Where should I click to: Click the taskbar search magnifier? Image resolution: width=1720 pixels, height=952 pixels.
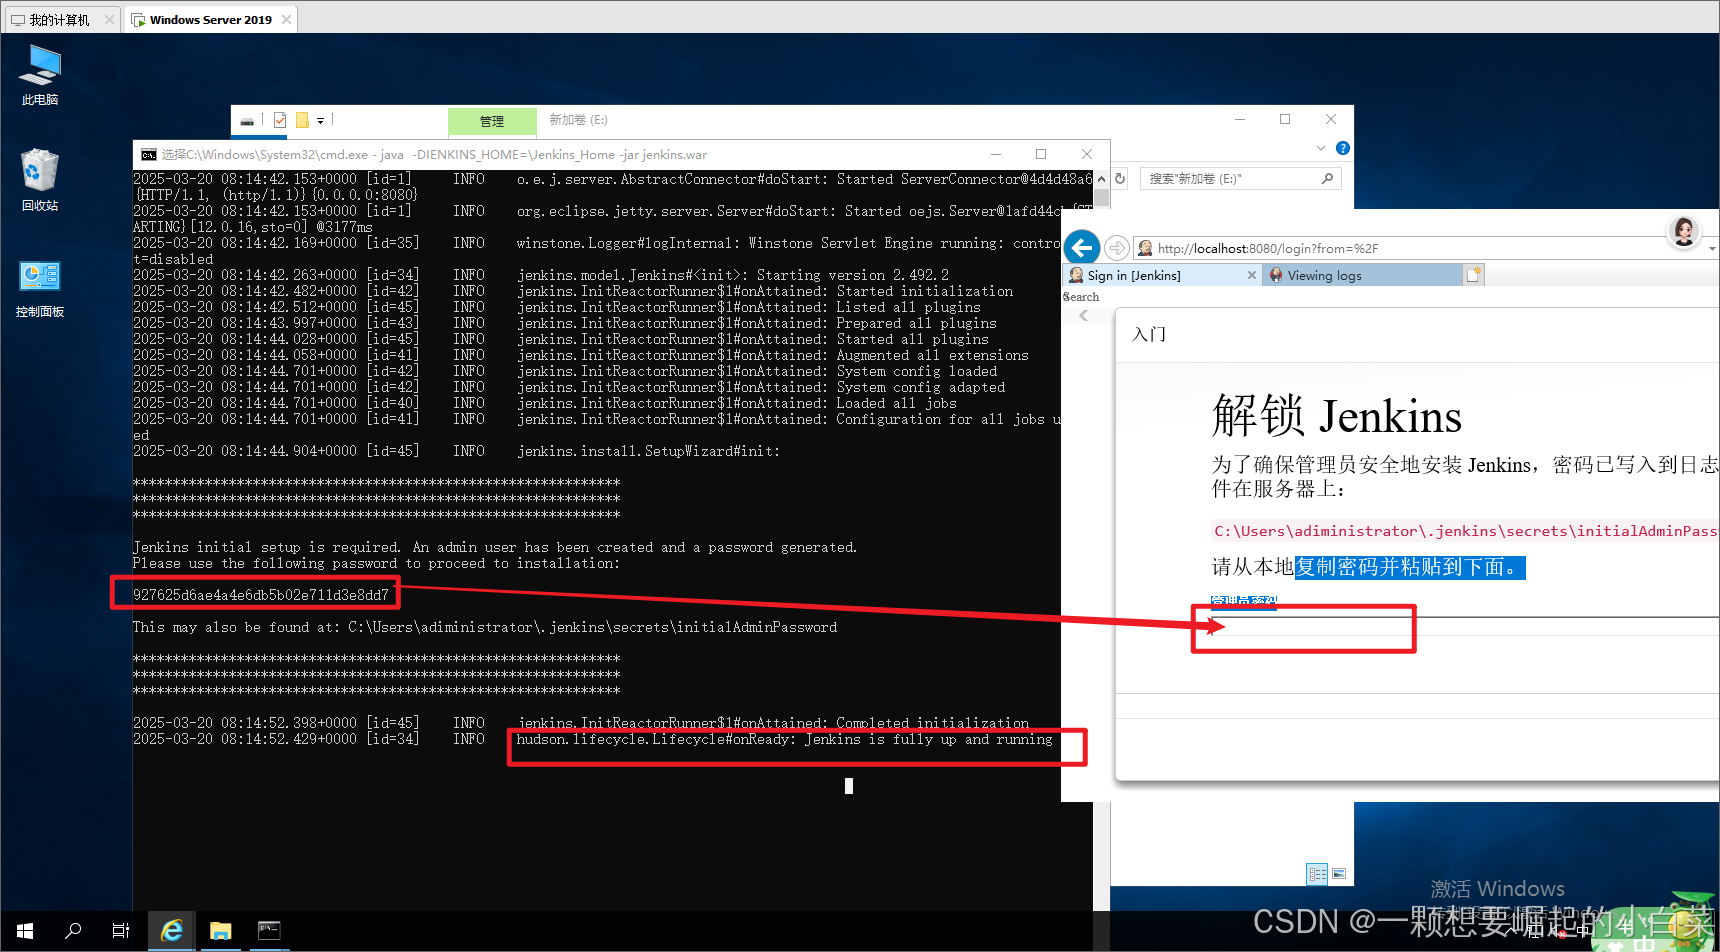[x=73, y=931]
